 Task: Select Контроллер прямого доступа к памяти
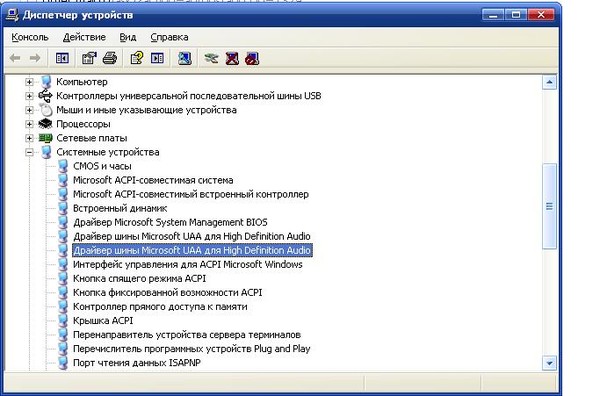(x=160, y=306)
